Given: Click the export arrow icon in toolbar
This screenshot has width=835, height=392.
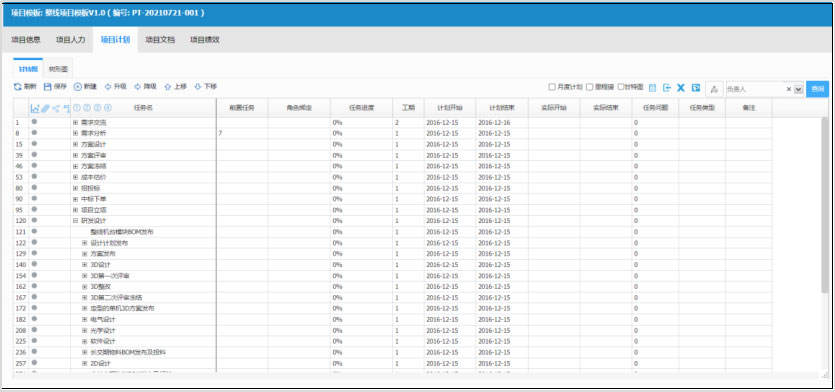Looking at the screenshot, I should pyautogui.click(x=667, y=87).
